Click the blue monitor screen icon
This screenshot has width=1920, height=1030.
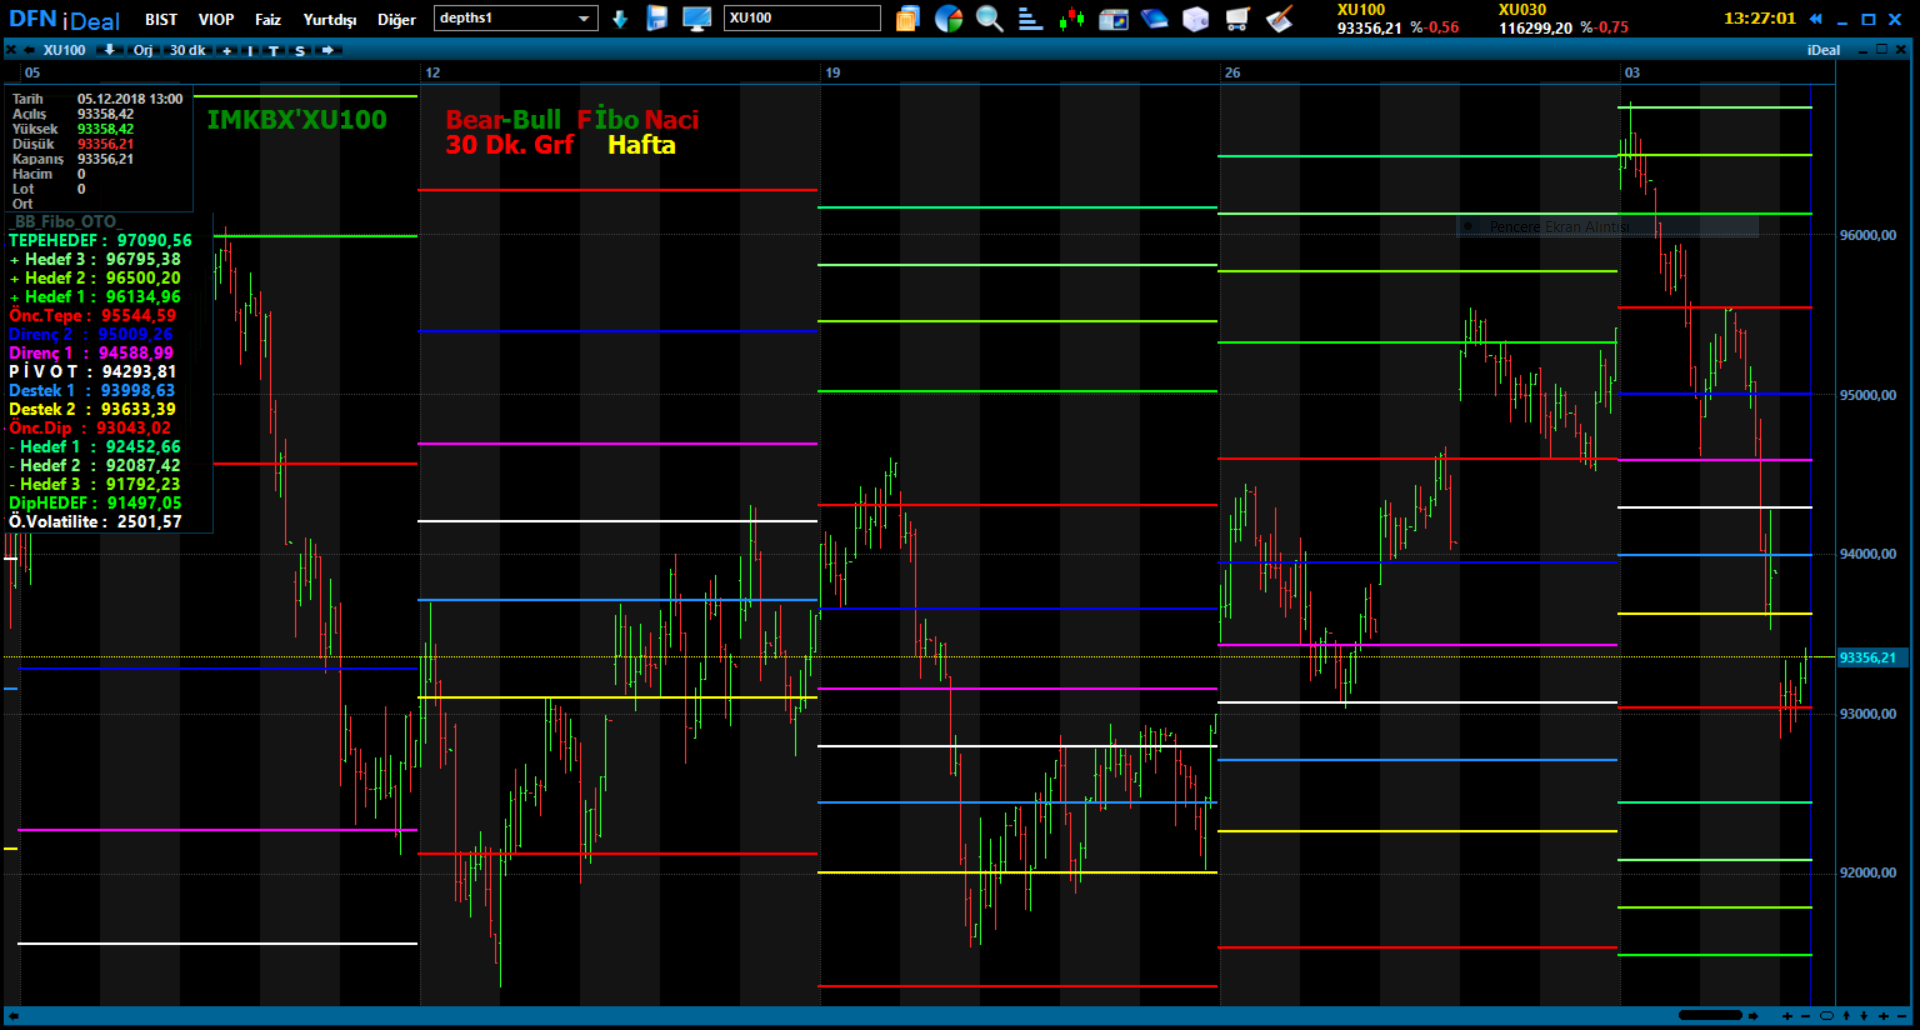696,18
